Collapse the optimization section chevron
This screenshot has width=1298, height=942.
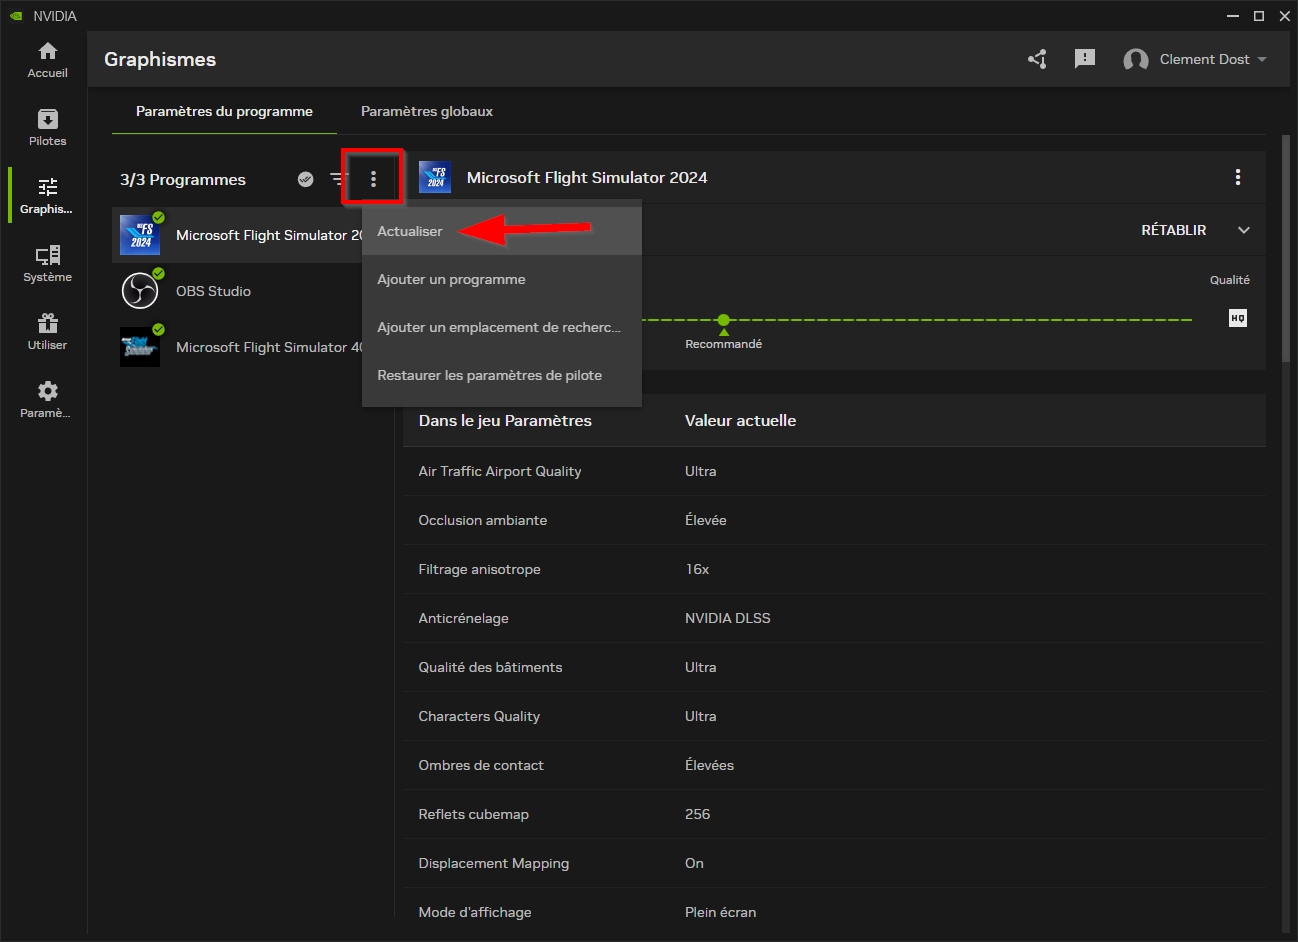[x=1244, y=230]
